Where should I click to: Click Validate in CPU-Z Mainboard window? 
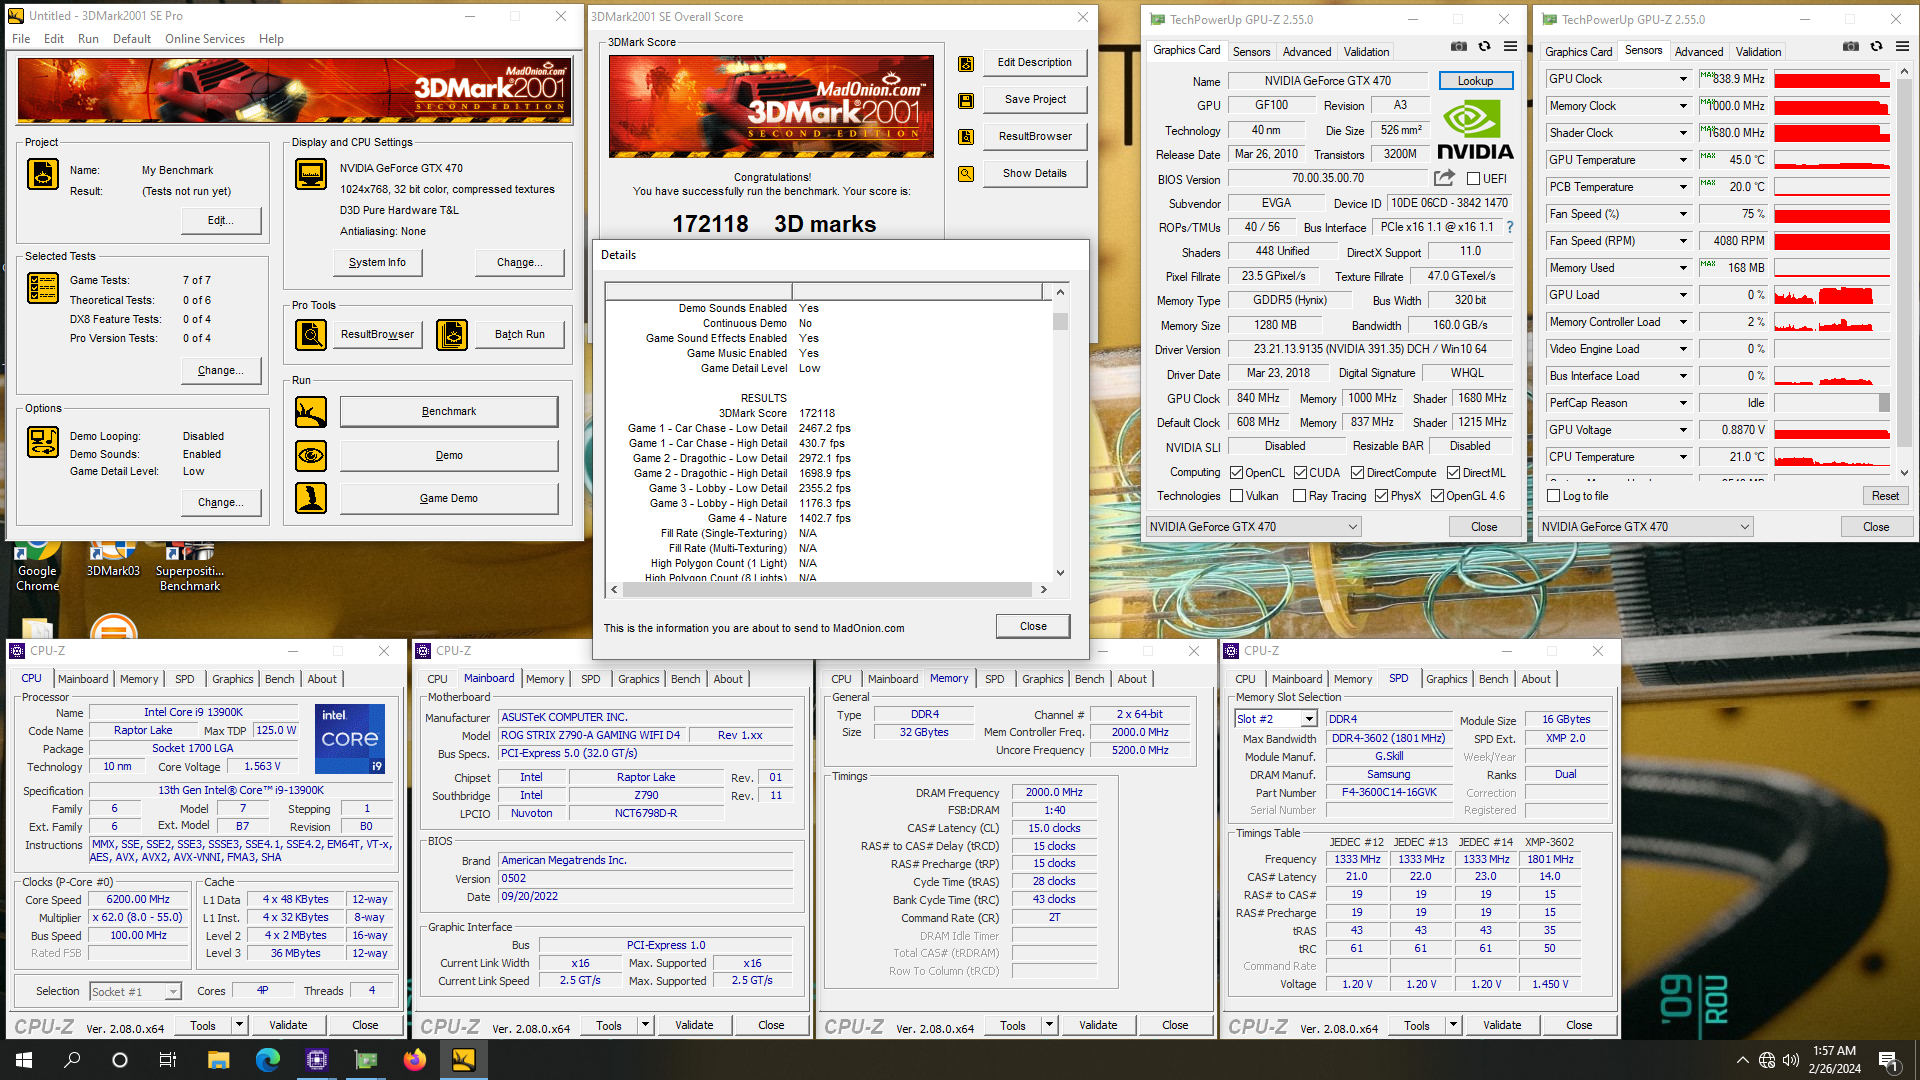694,1025
